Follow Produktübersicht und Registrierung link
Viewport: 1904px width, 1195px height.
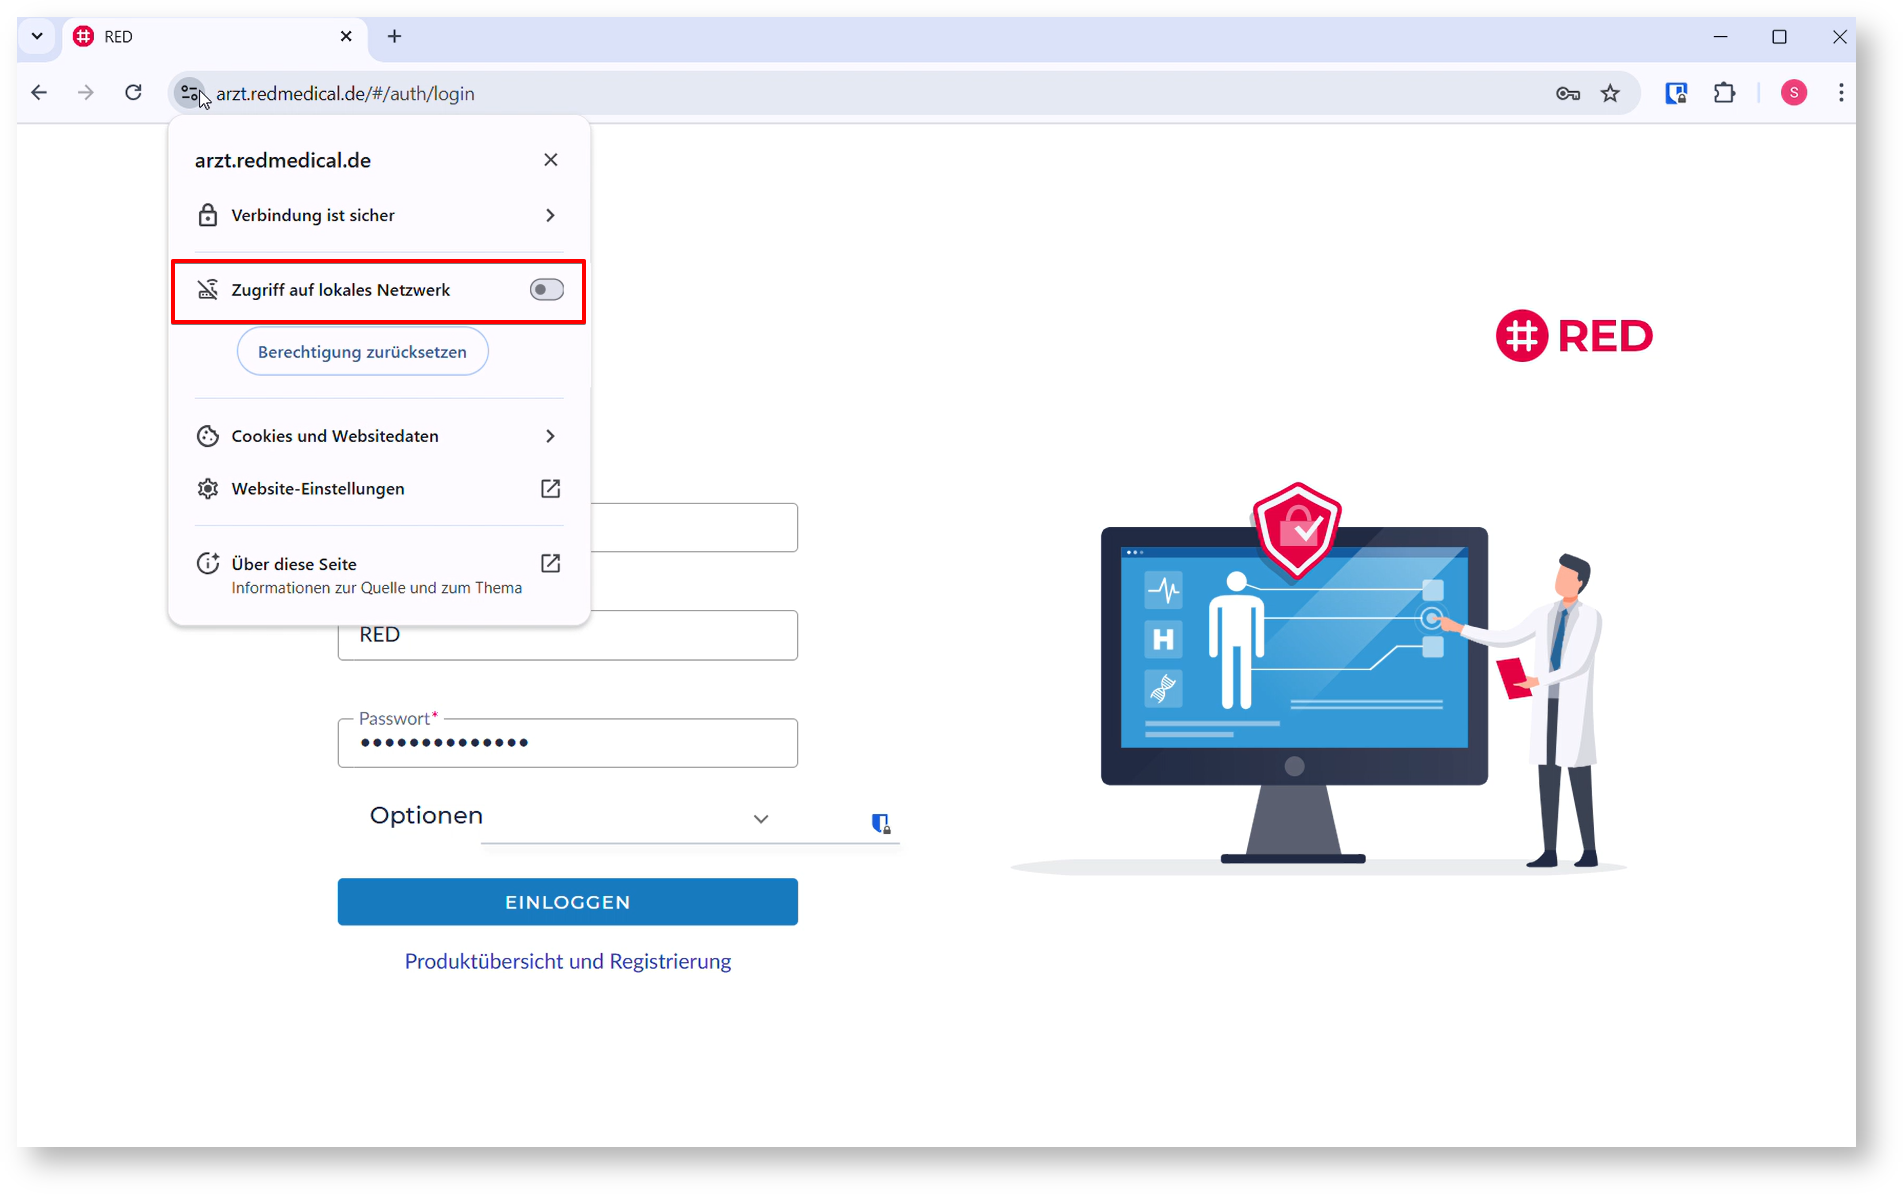567,961
